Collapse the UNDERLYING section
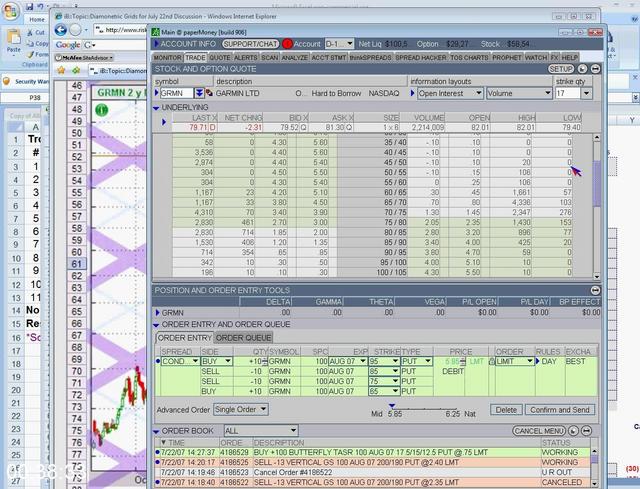Image resolution: width=640 pixels, height=489 pixels. coord(156,108)
